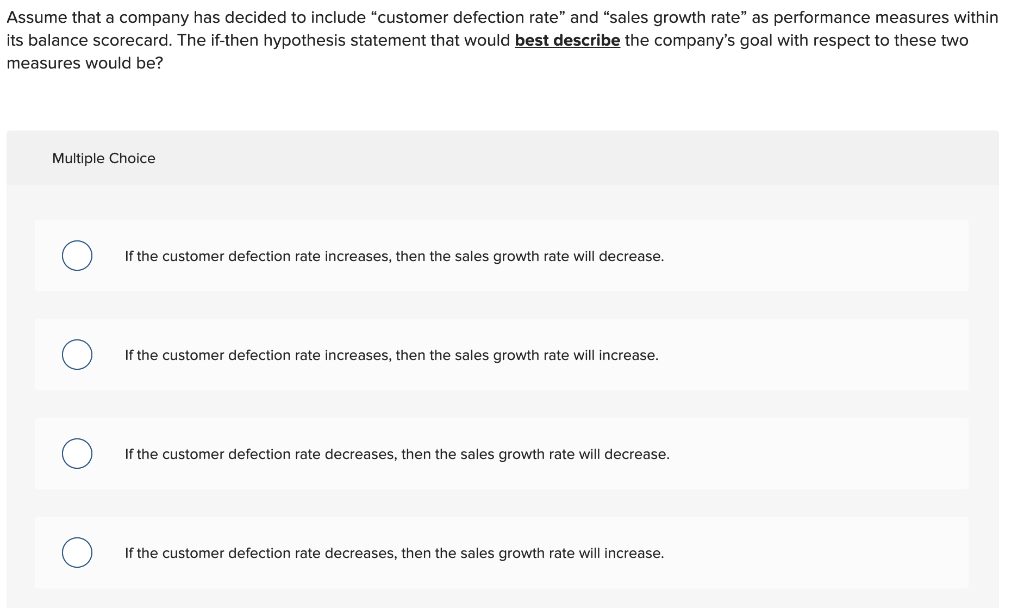Click last answer sentence ending 'will increase.'
The image size is (1024, 608).
click(394, 553)
